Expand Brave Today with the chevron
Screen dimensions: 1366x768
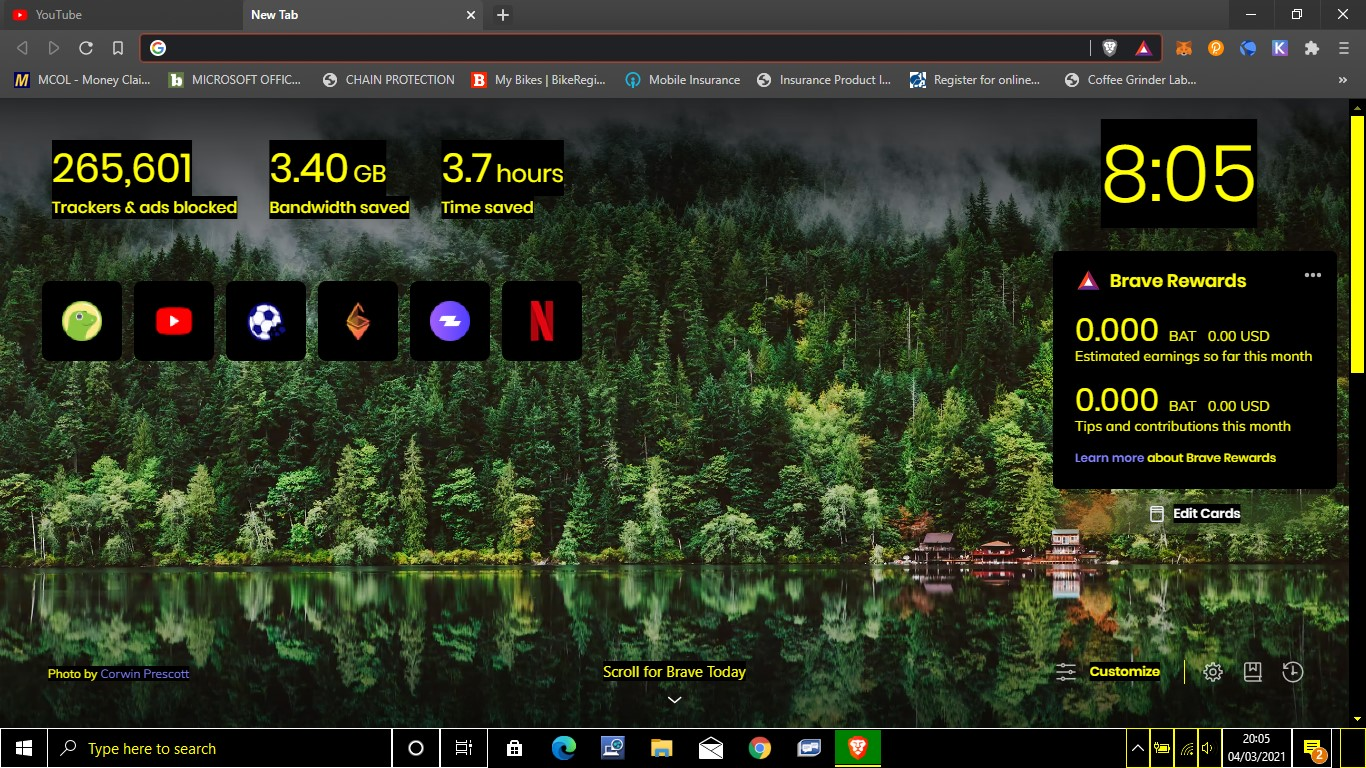pyautogui.click(x=674, y=699)
